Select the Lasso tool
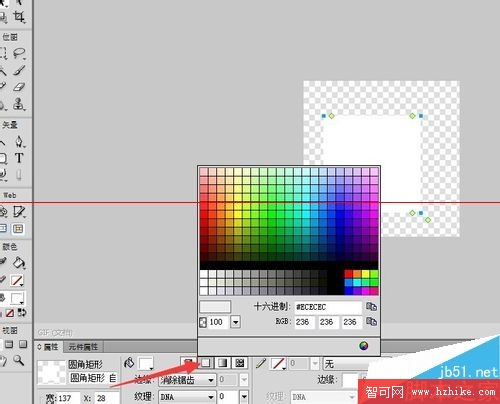The height and width of the screenshot is (404, 500). pyautogui.click(x=19, y=53)
